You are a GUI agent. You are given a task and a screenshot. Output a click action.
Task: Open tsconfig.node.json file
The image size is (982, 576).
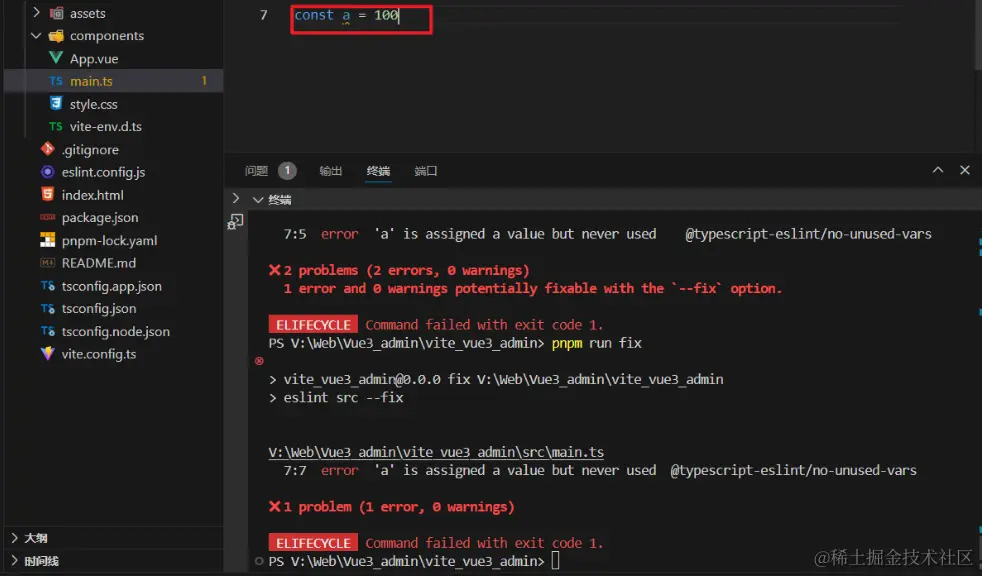coord(116,331)
